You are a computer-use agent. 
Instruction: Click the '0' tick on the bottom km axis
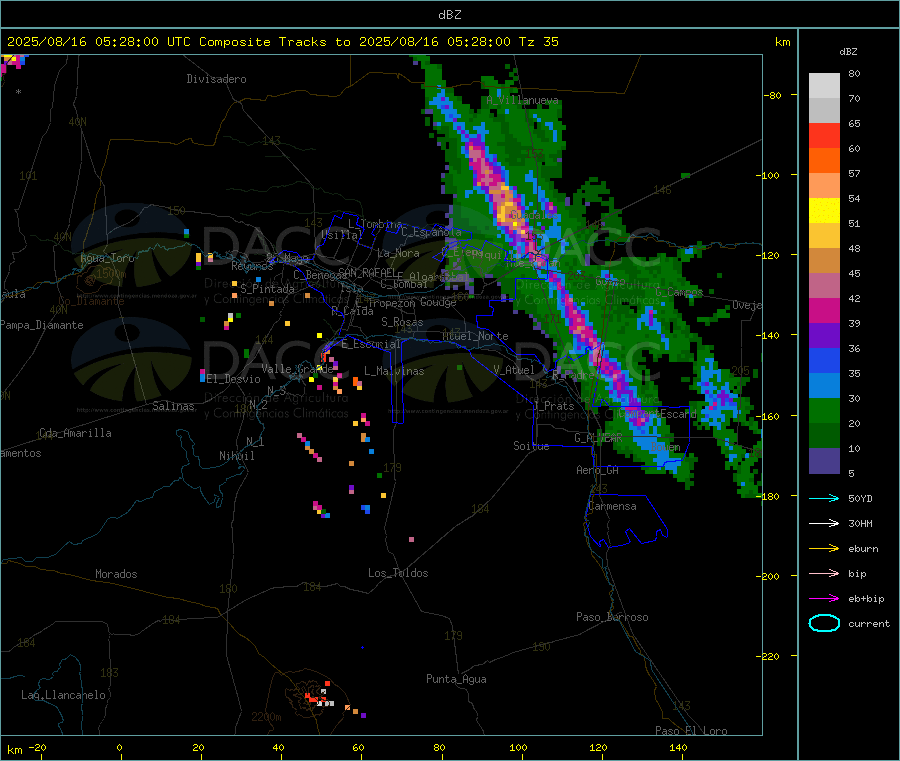(119, 747)
